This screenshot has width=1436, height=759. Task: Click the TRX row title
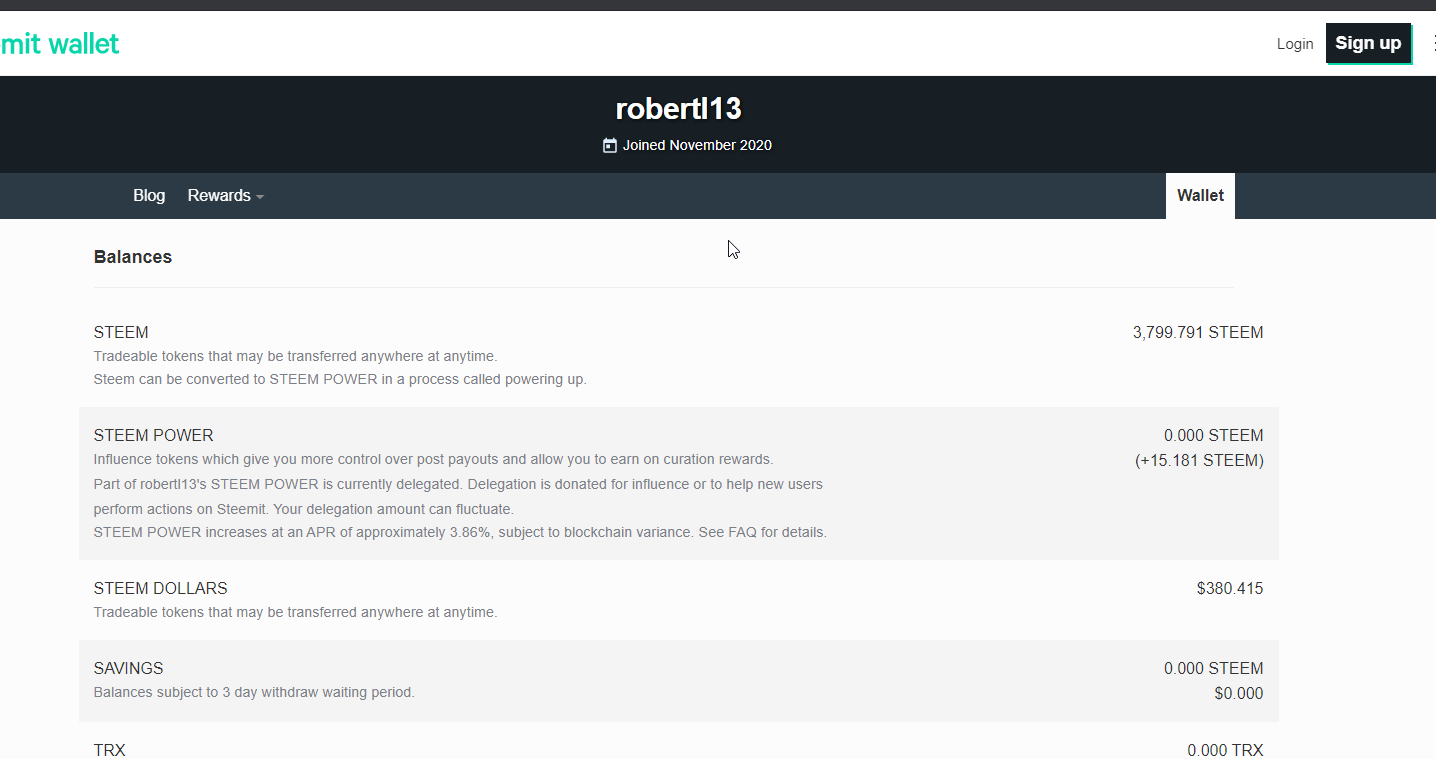point(110,750)
